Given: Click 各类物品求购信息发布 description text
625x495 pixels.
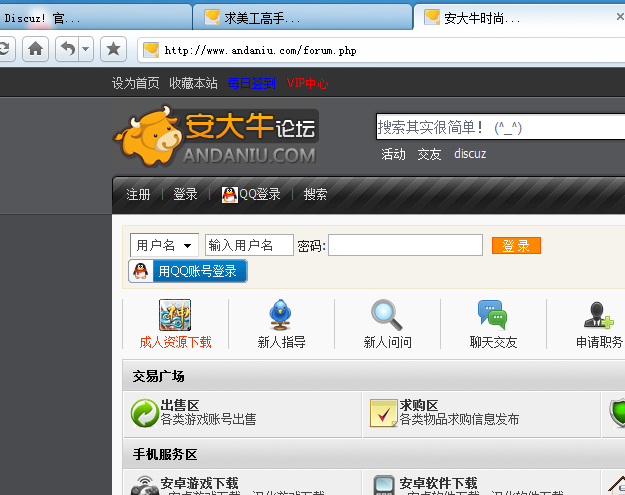Looking at the screenshot, I should 459,419.
